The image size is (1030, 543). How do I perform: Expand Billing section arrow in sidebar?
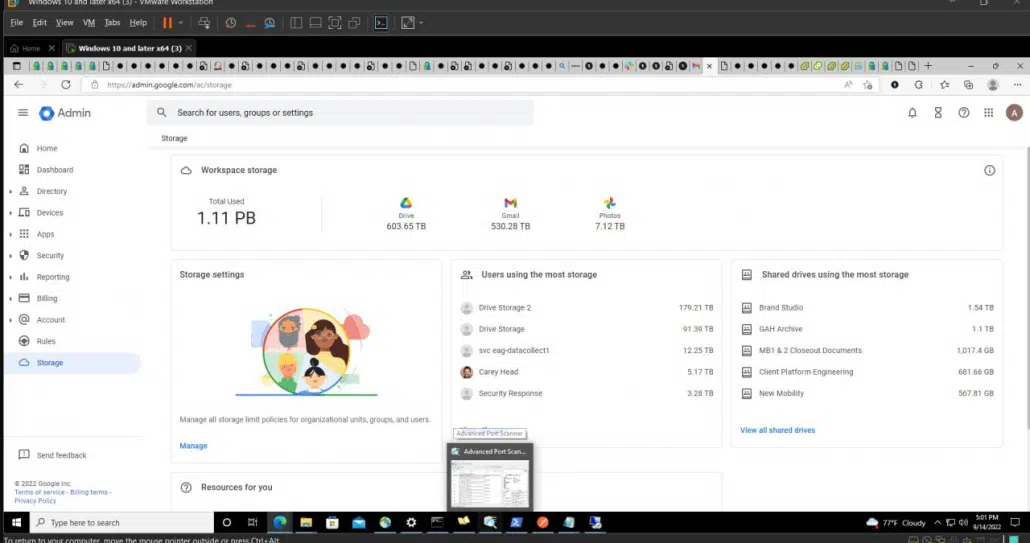(x=11, y=299)
